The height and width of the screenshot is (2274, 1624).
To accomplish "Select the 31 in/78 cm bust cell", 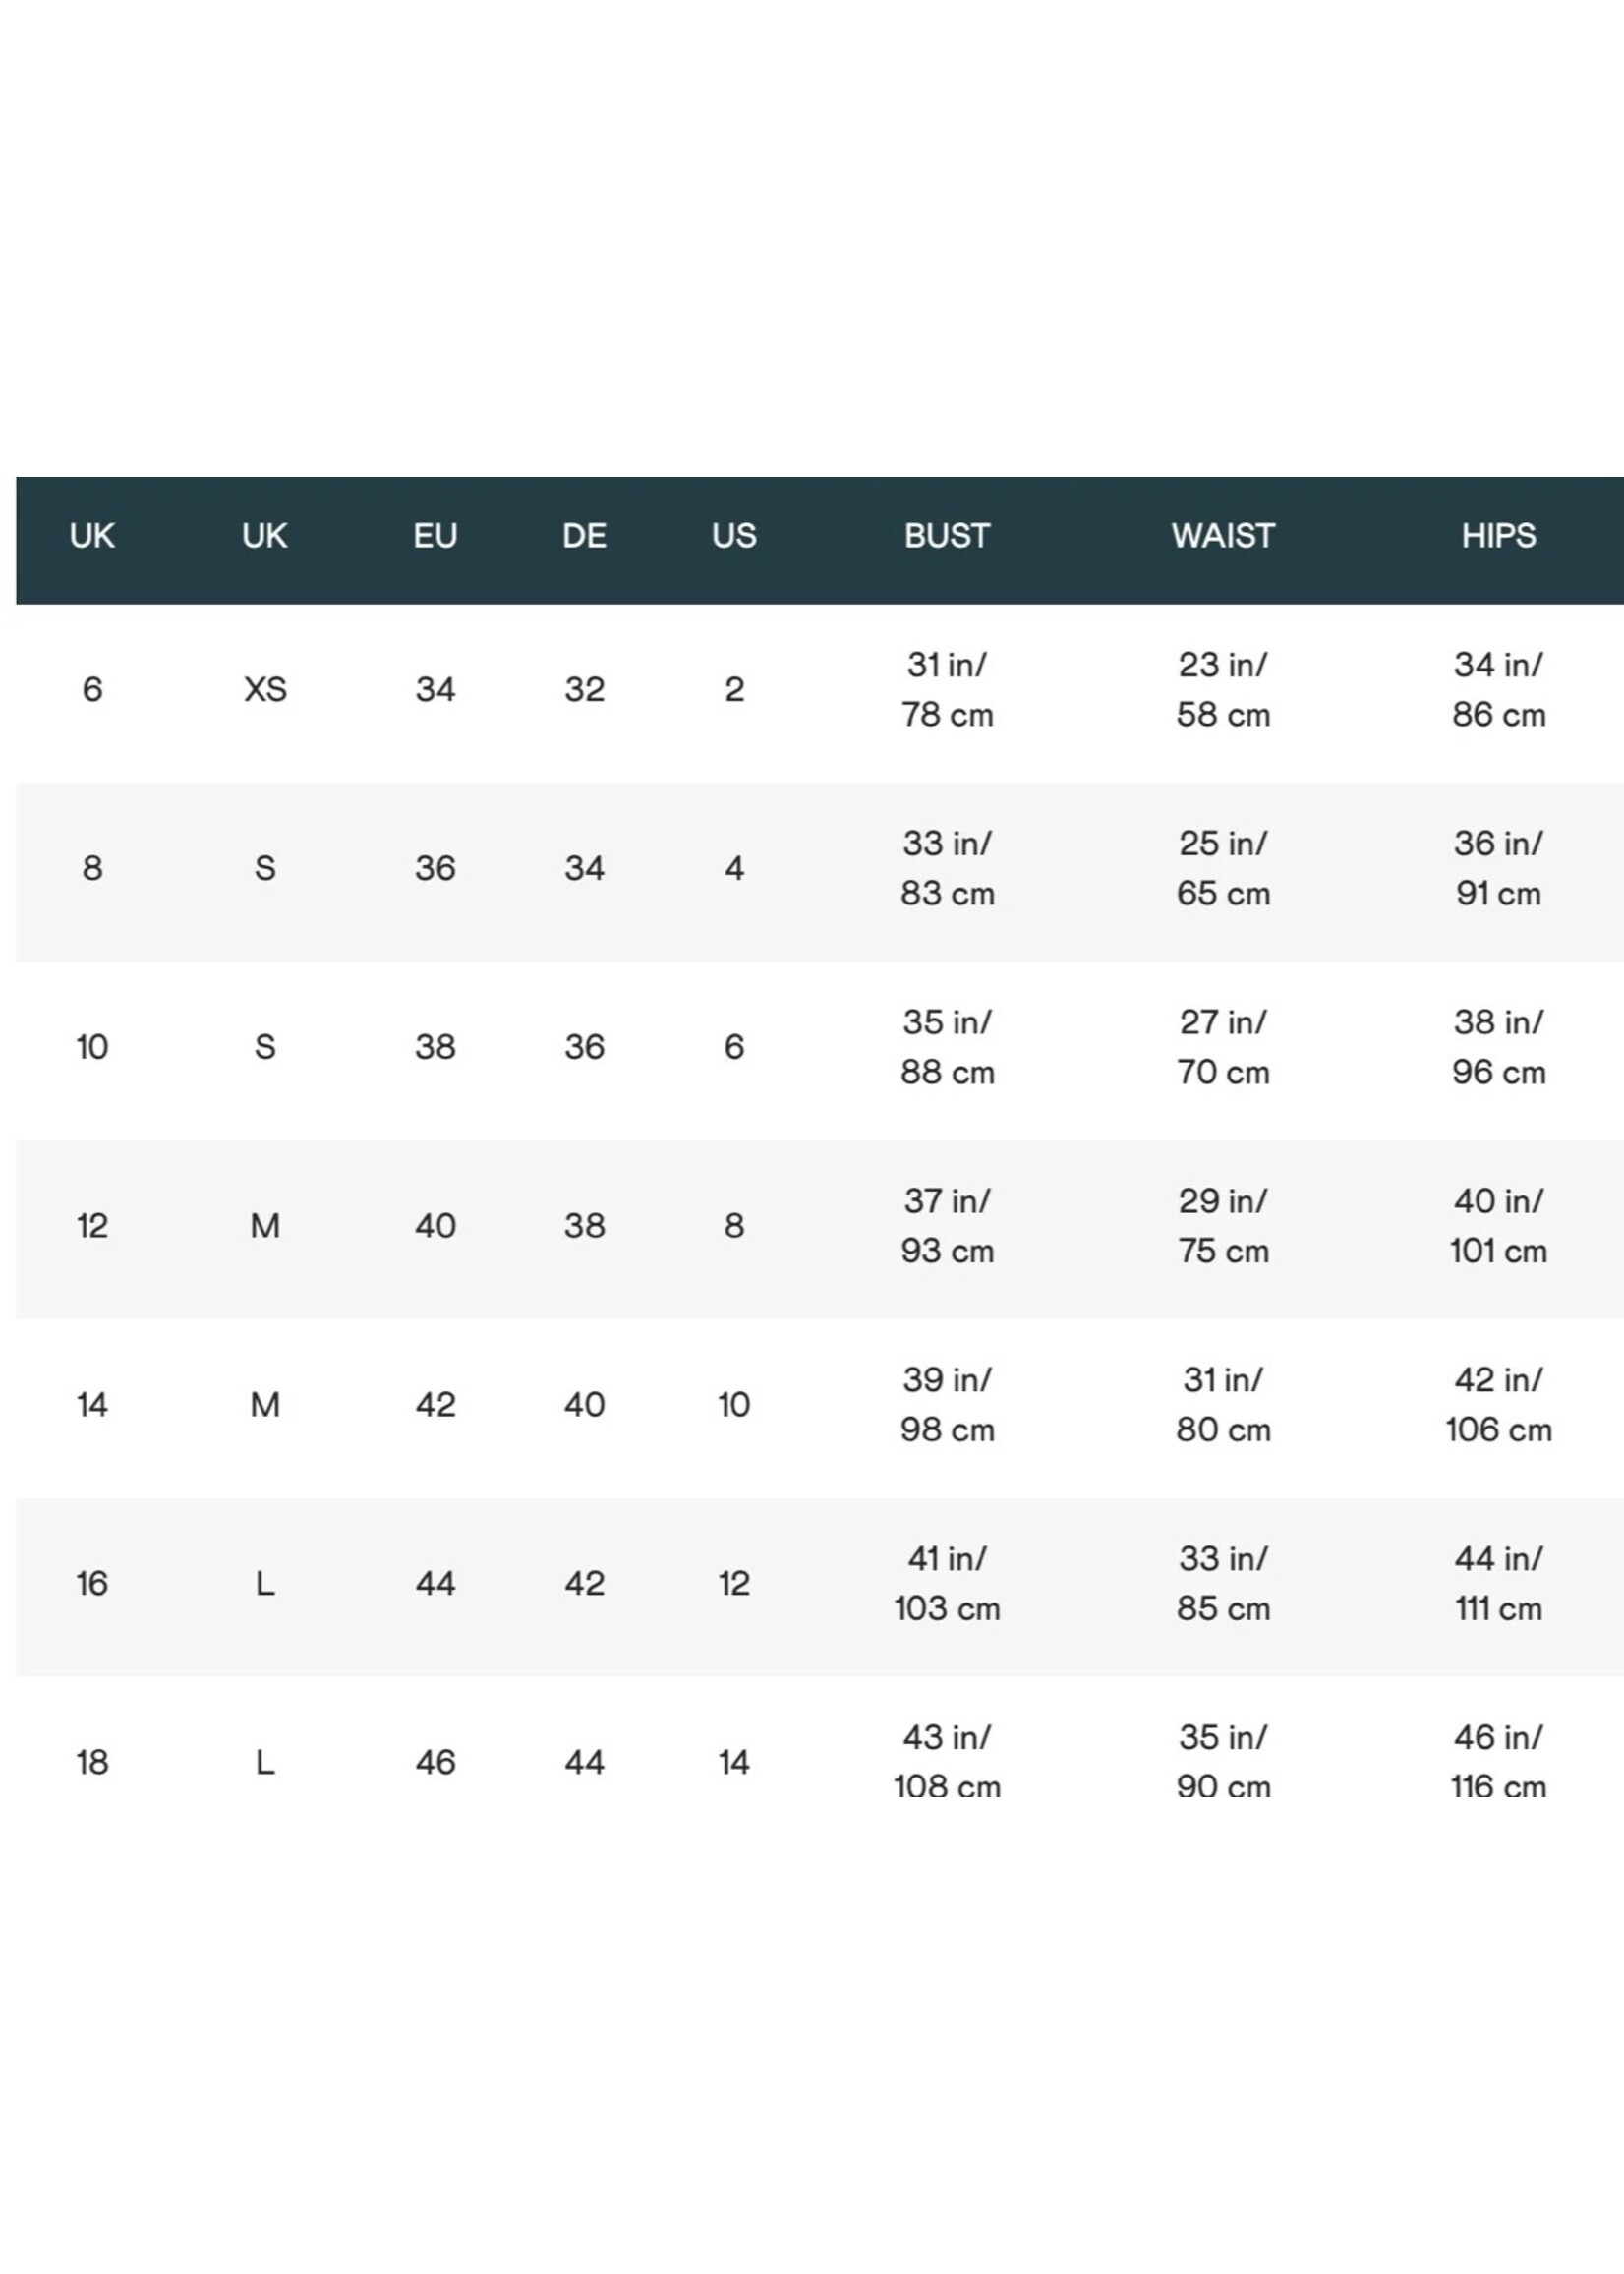I will click(947, 690).
